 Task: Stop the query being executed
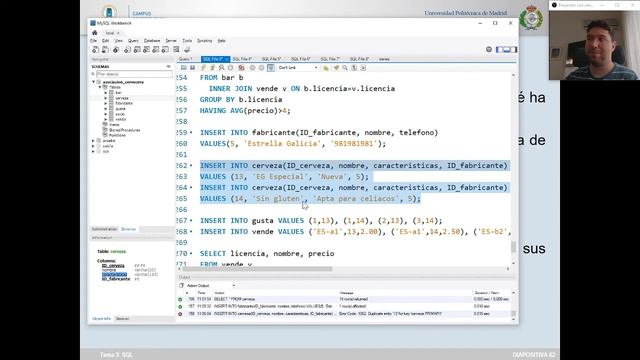(x=231, y=68)
